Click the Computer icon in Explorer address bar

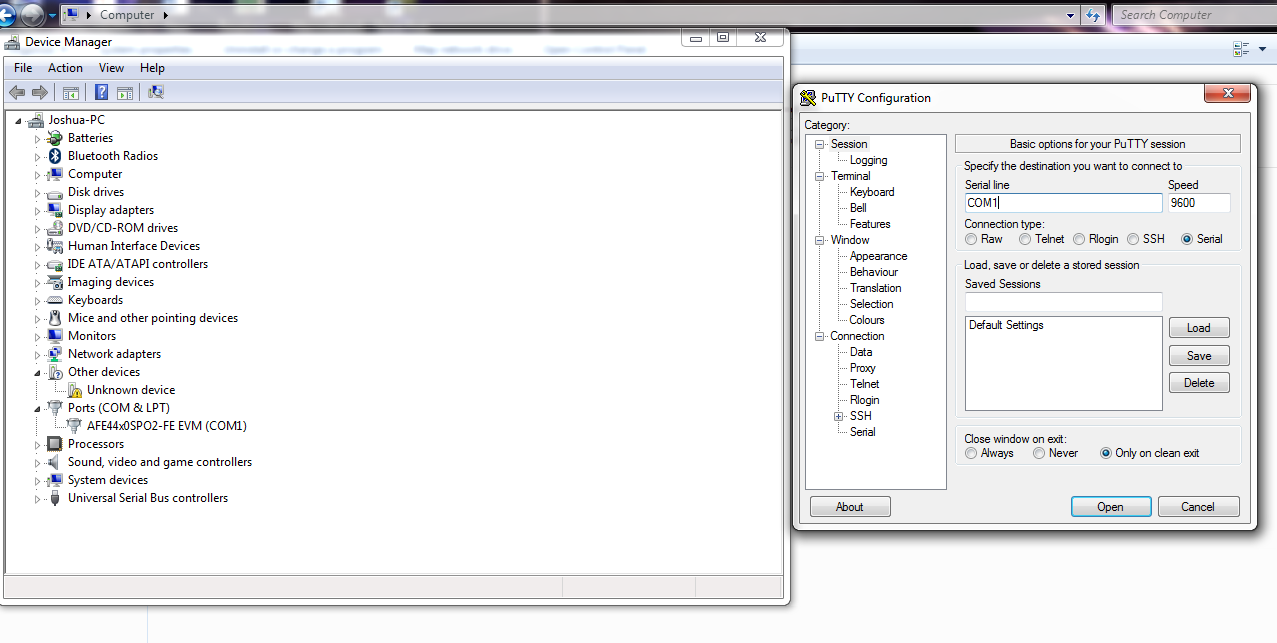point(72,15)
